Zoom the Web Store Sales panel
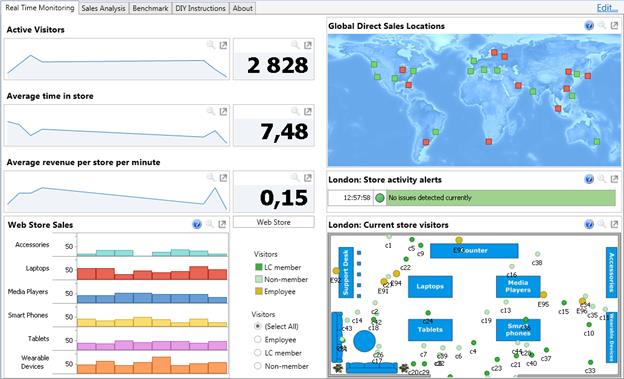624x379 pixels. 209,224
